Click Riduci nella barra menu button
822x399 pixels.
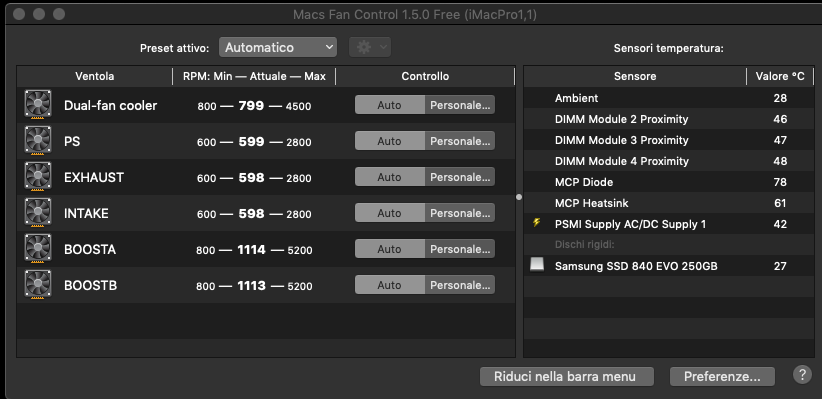point(567,376)
